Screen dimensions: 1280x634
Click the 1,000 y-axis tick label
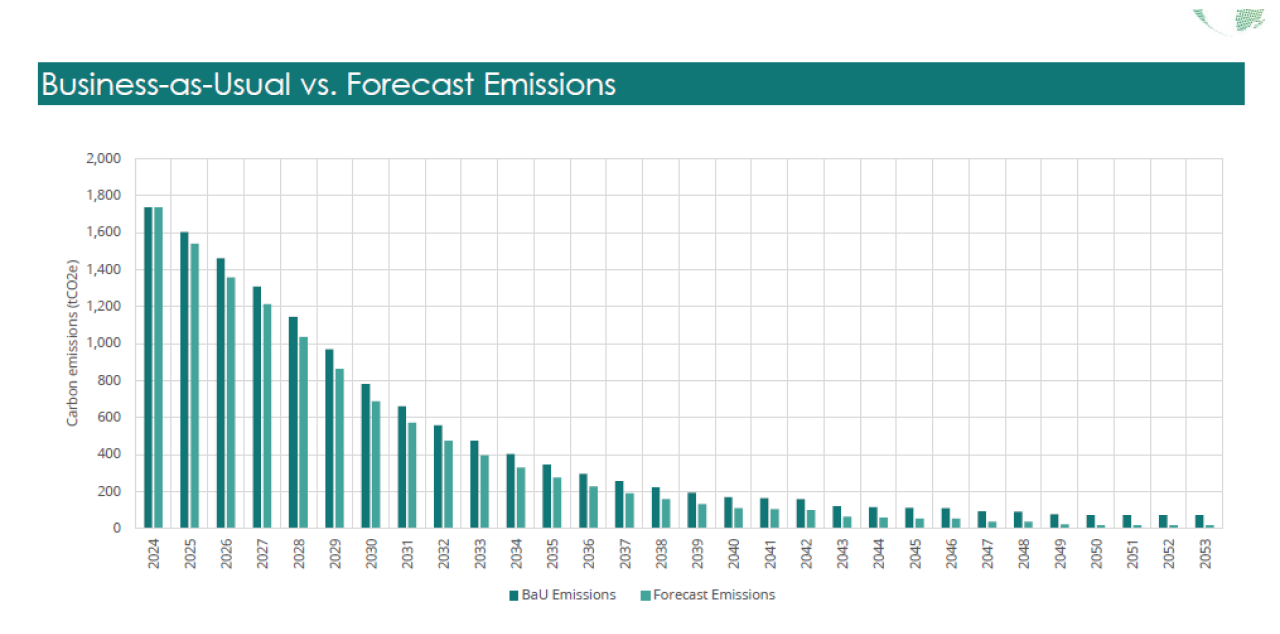point(103,343)
